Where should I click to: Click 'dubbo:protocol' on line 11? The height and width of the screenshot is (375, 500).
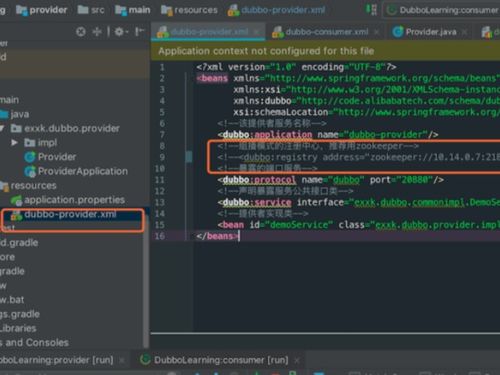tap(259, 180)
